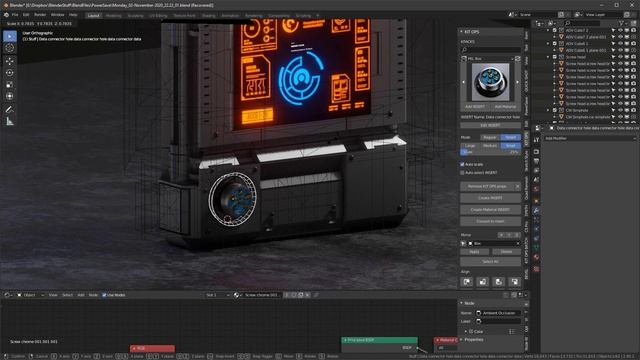Open the Add Modifier dropdown
640x360 pixels.
tap(590, 138)
